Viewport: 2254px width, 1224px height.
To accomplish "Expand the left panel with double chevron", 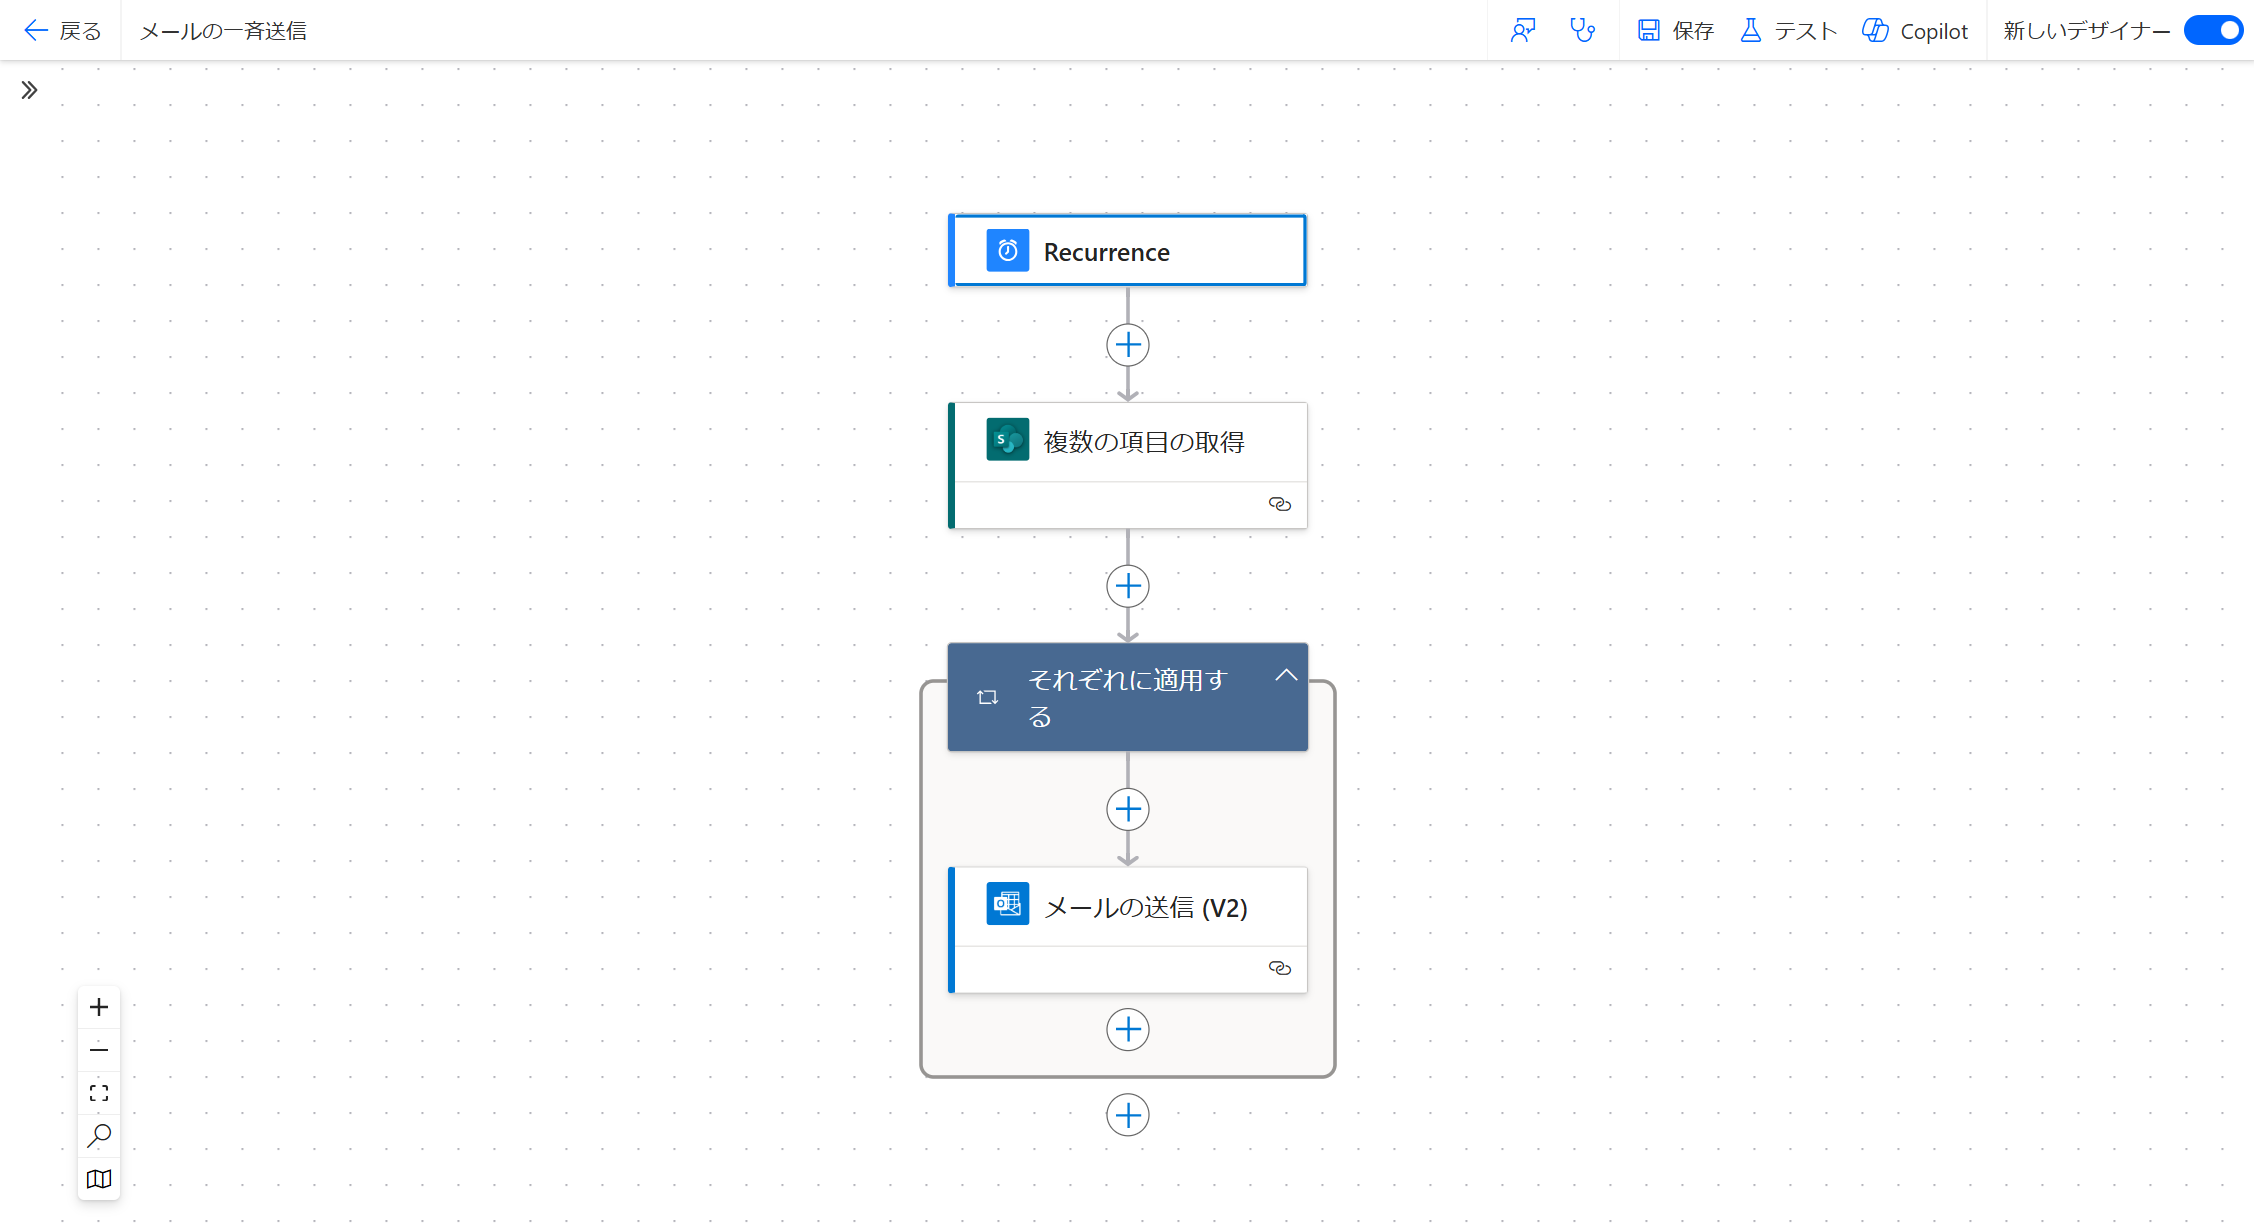I will click(x=29, y=90).
